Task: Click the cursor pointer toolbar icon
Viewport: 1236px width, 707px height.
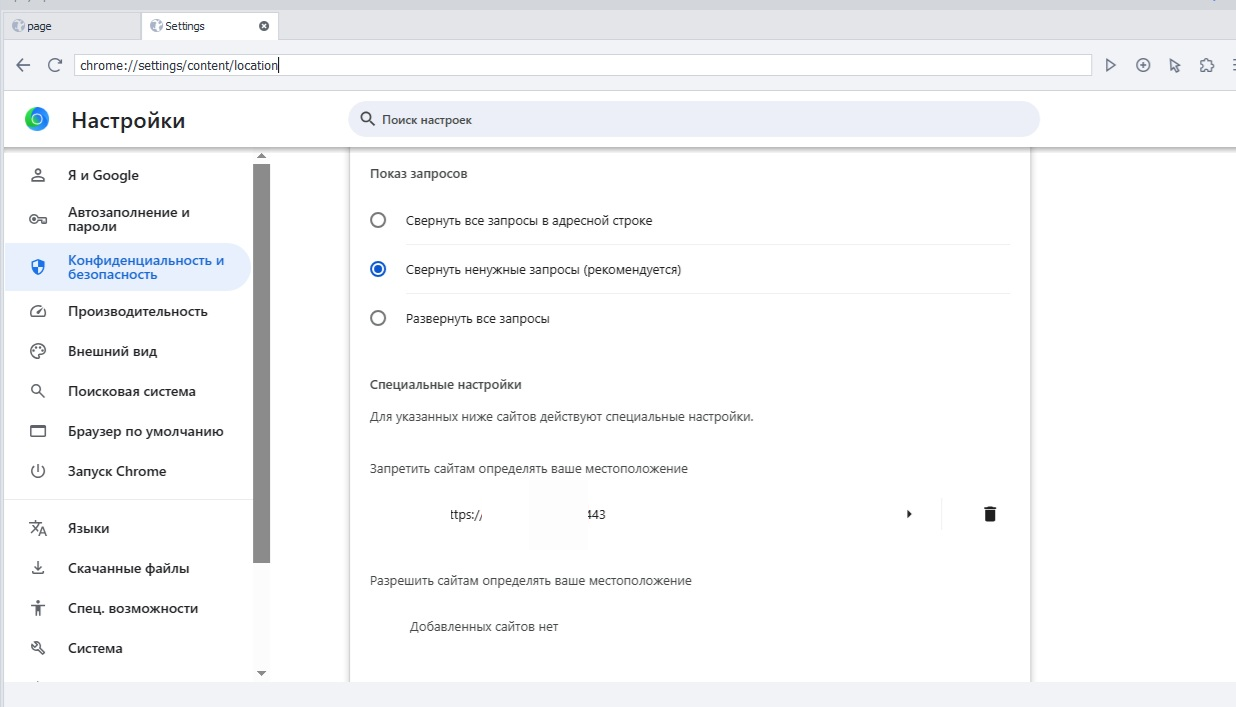Action: tap(1175, 65)
